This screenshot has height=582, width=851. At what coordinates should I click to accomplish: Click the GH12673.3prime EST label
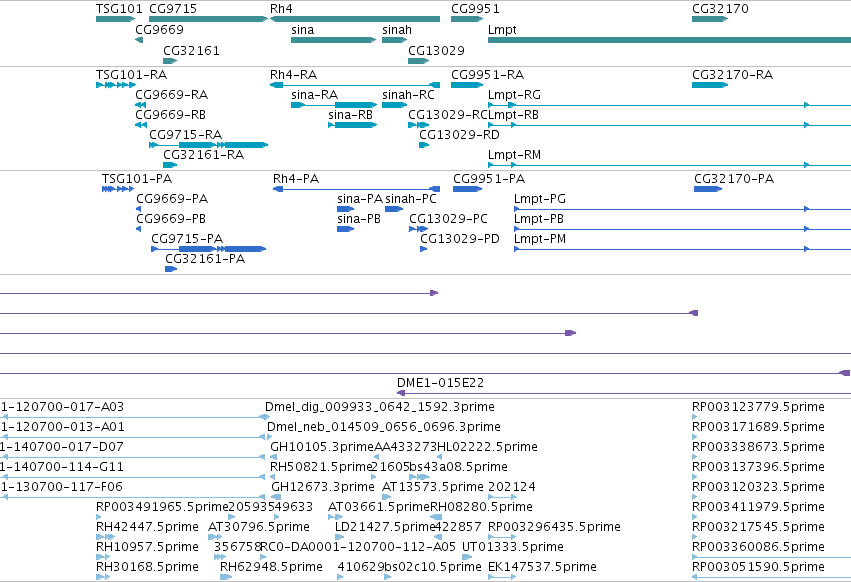pos(323,487)
